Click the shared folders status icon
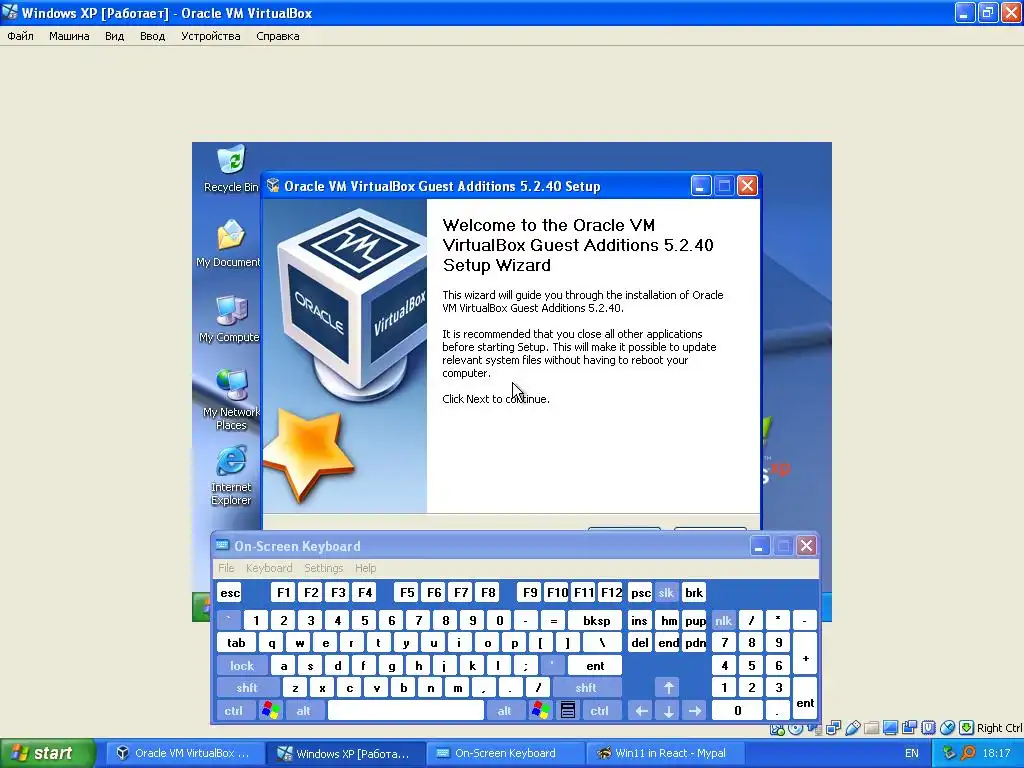The width and height of the screenshot is (1024, 768). [872, 728]
